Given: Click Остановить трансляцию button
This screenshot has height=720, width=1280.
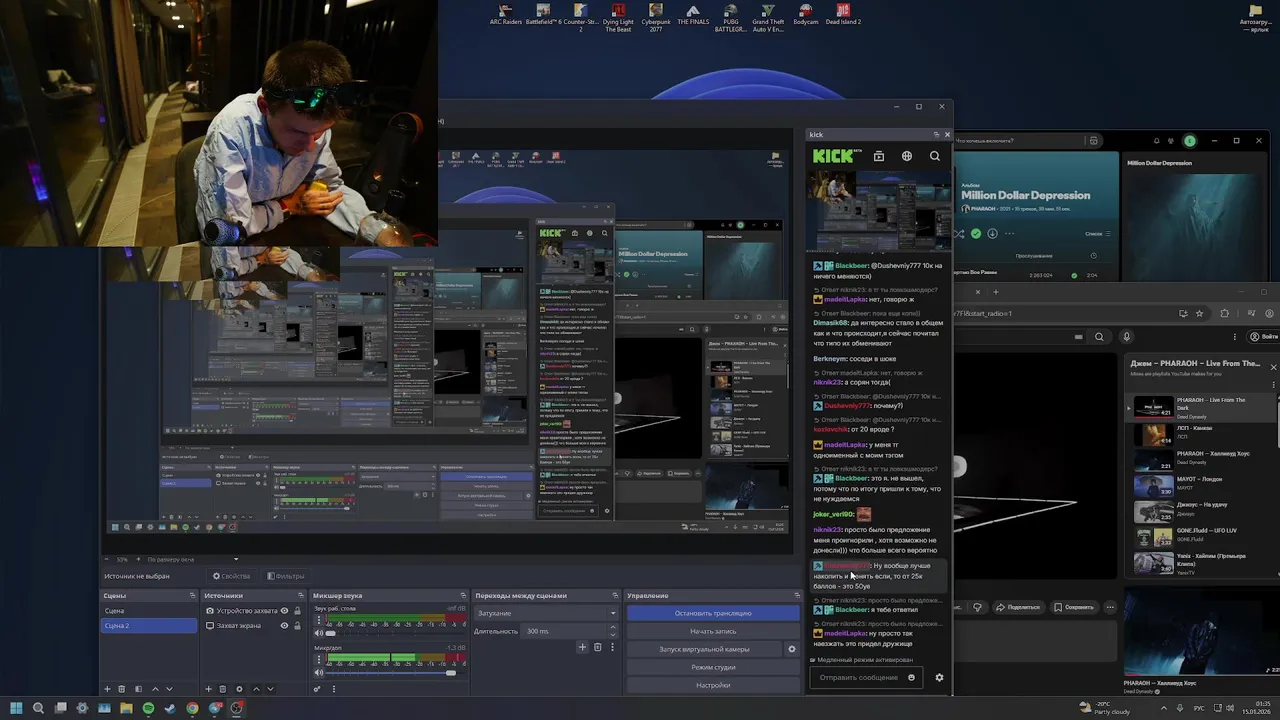Looking at the screenshot, I should [x=713, y=613].
